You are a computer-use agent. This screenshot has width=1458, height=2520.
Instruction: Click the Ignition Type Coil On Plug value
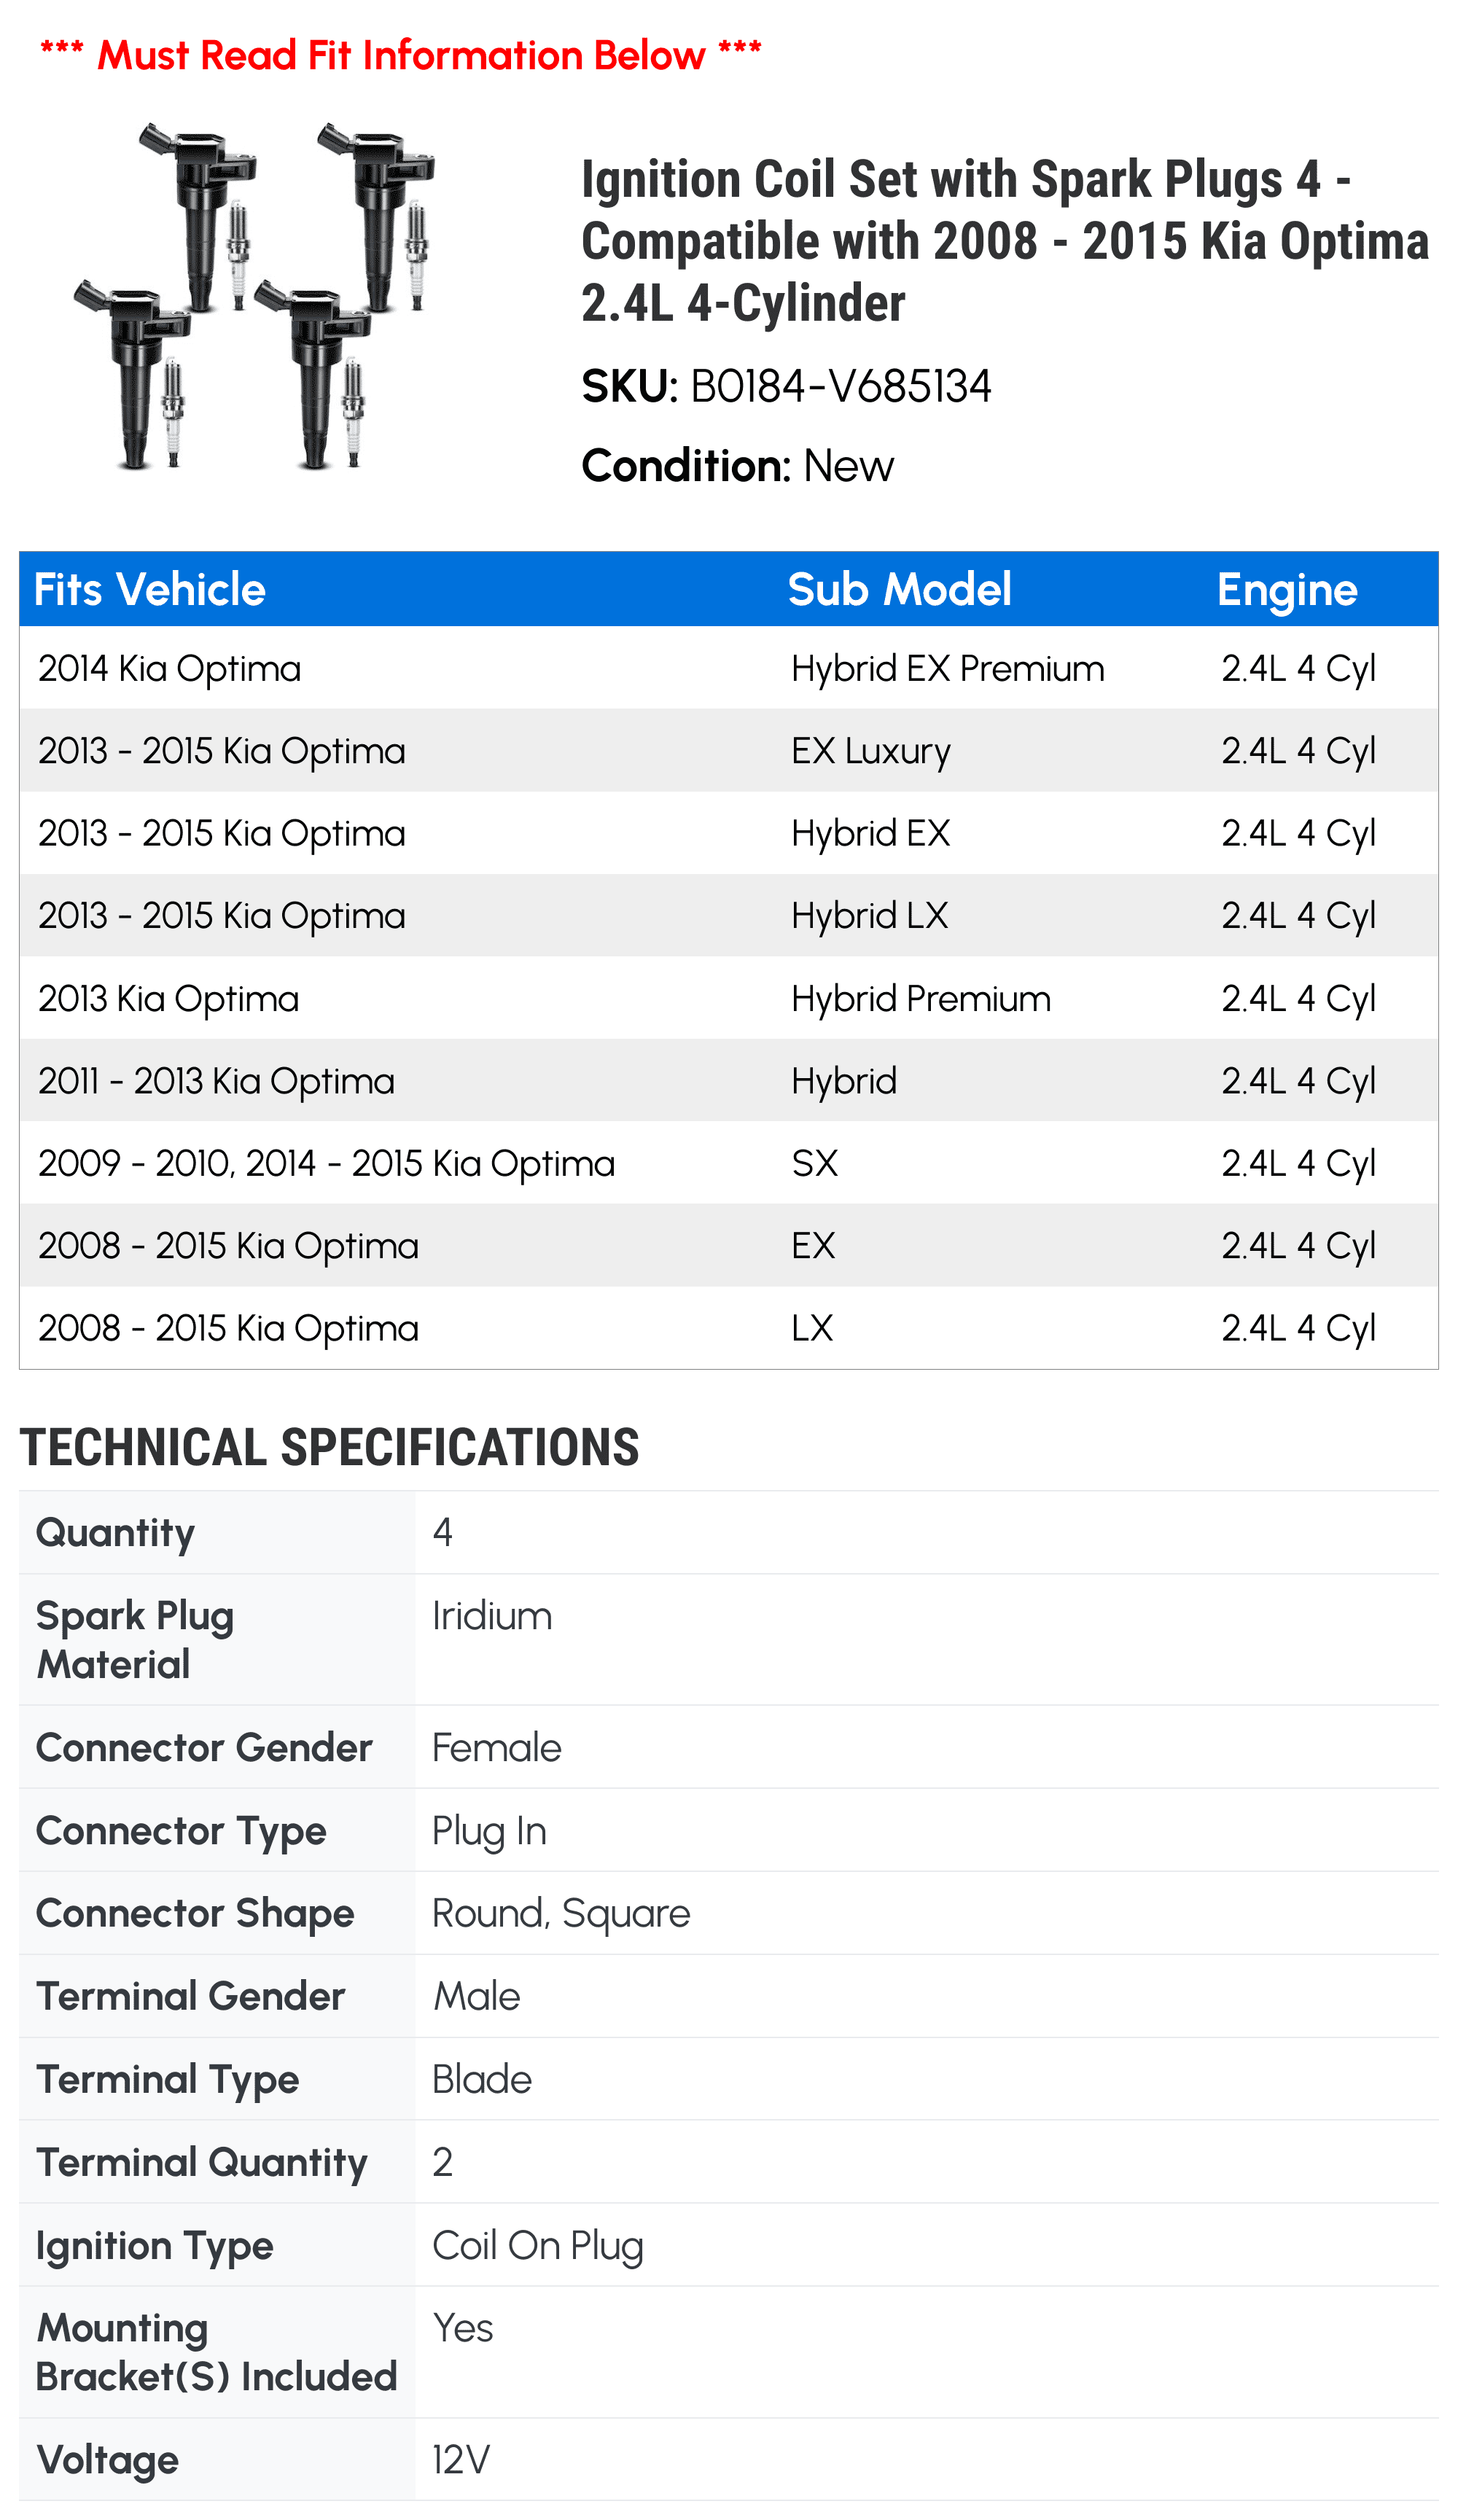(538, 2246)
